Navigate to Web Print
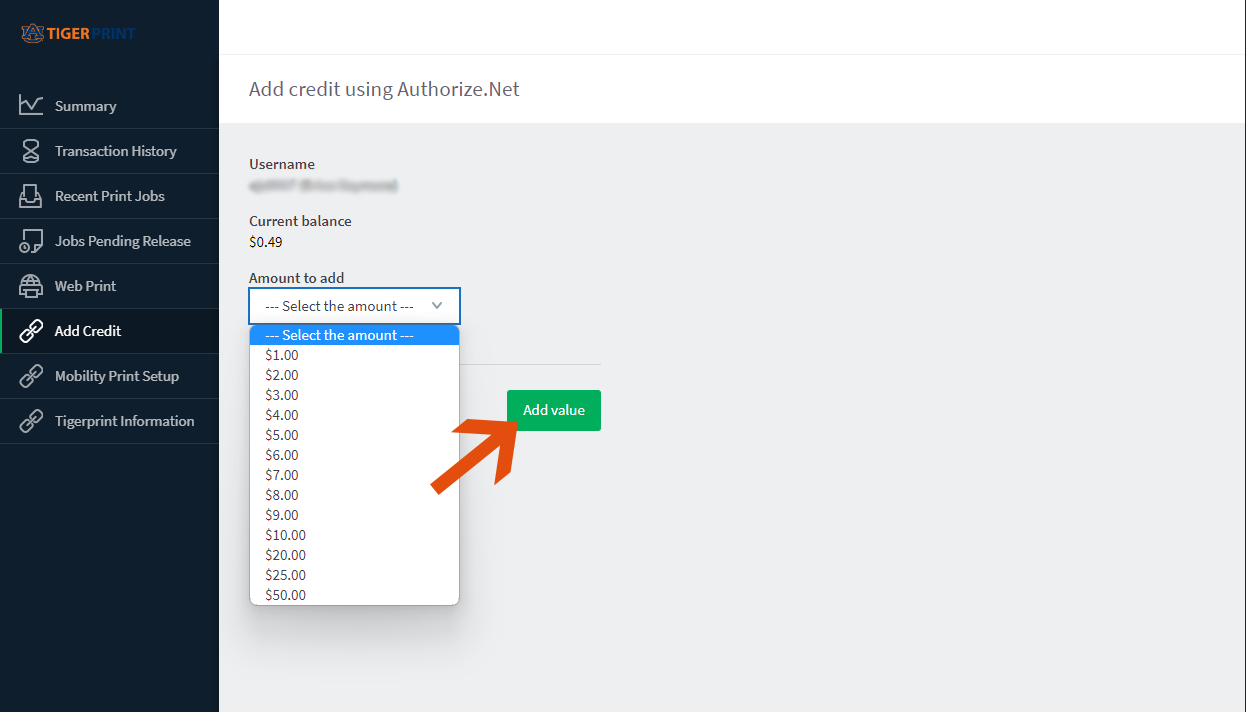The width and height of the screenshot is (1246, 712). (109, 286)
